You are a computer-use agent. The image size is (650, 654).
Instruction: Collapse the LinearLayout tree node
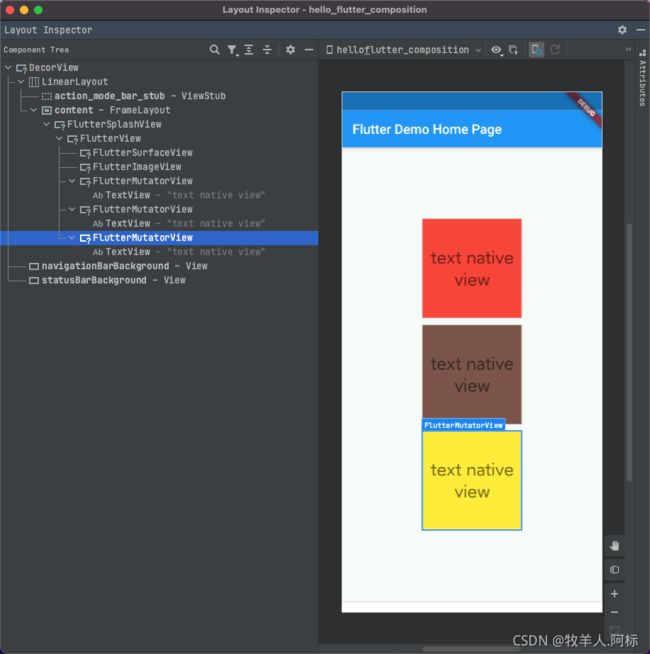click(21, 81)
